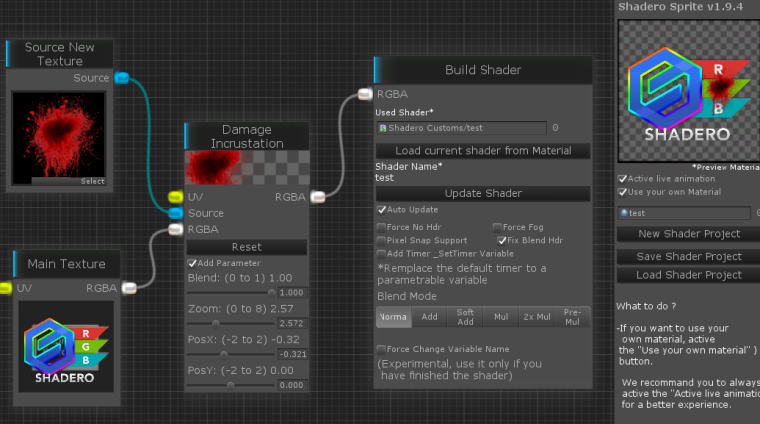Select the Add blend mode
Viewport: 760px width, 424px height.
click(x=429, y=317)
